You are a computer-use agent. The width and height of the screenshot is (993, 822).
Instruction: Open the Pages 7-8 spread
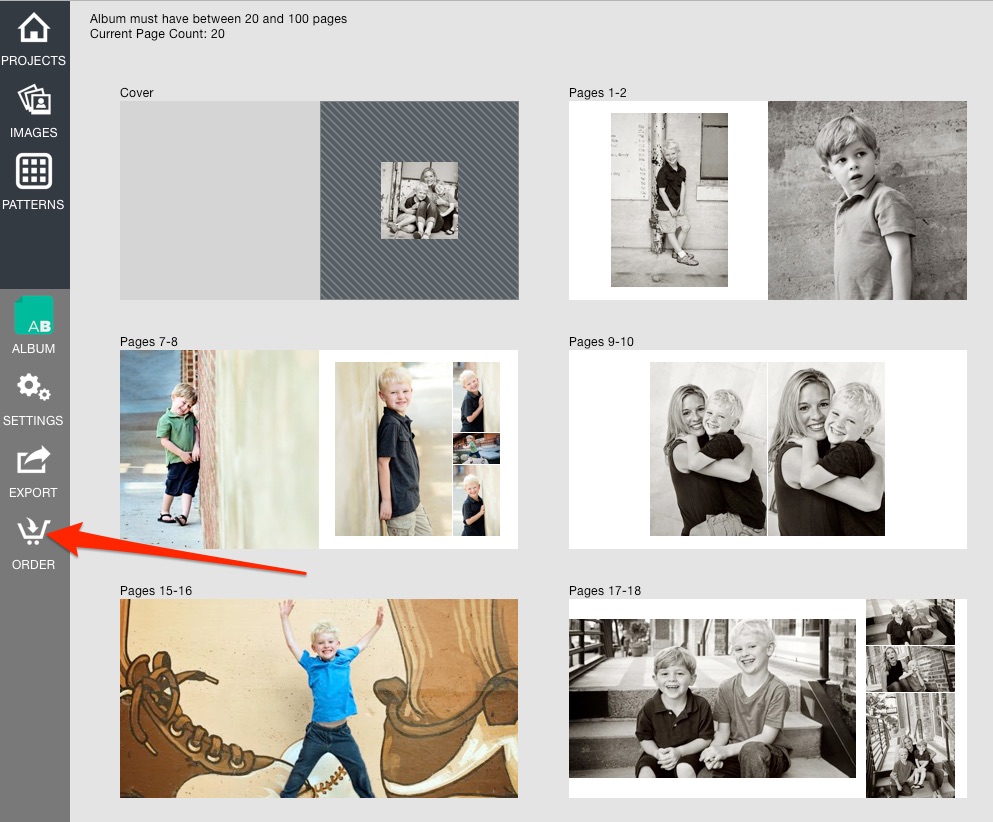319,449
